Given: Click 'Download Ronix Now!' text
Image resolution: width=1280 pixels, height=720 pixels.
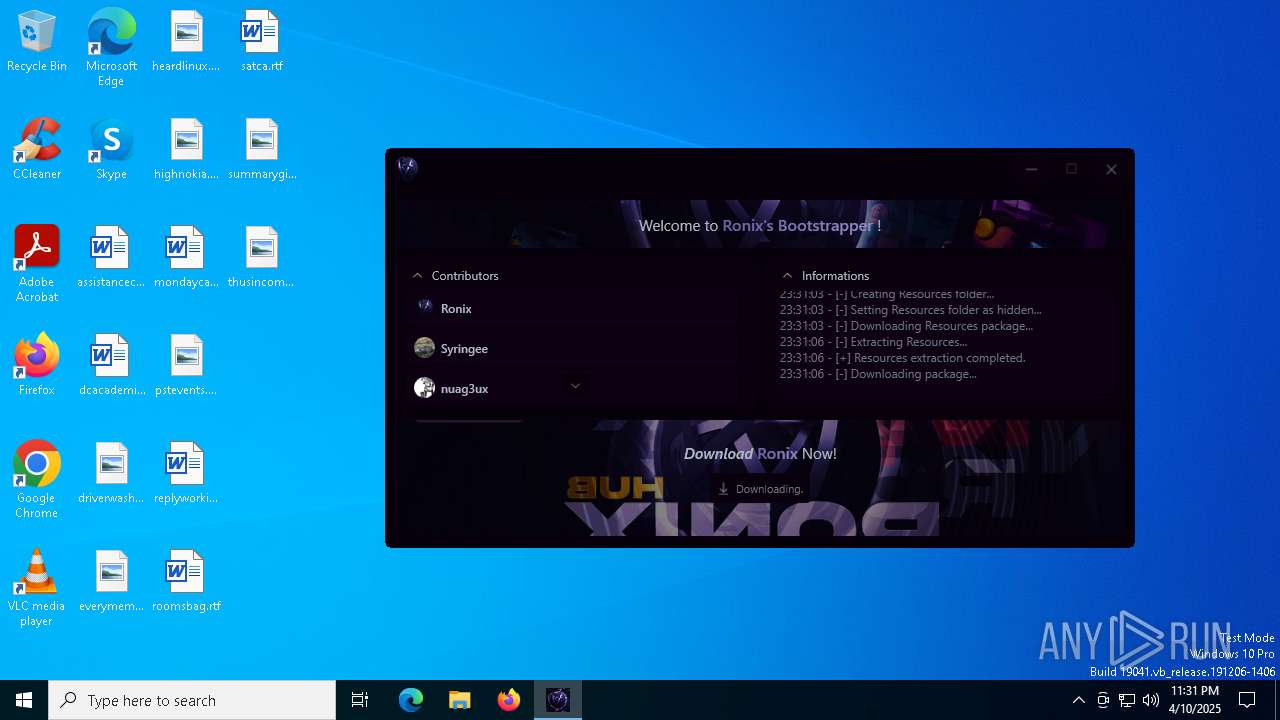Looking at the screenshot, I should [x=760, y=454].
